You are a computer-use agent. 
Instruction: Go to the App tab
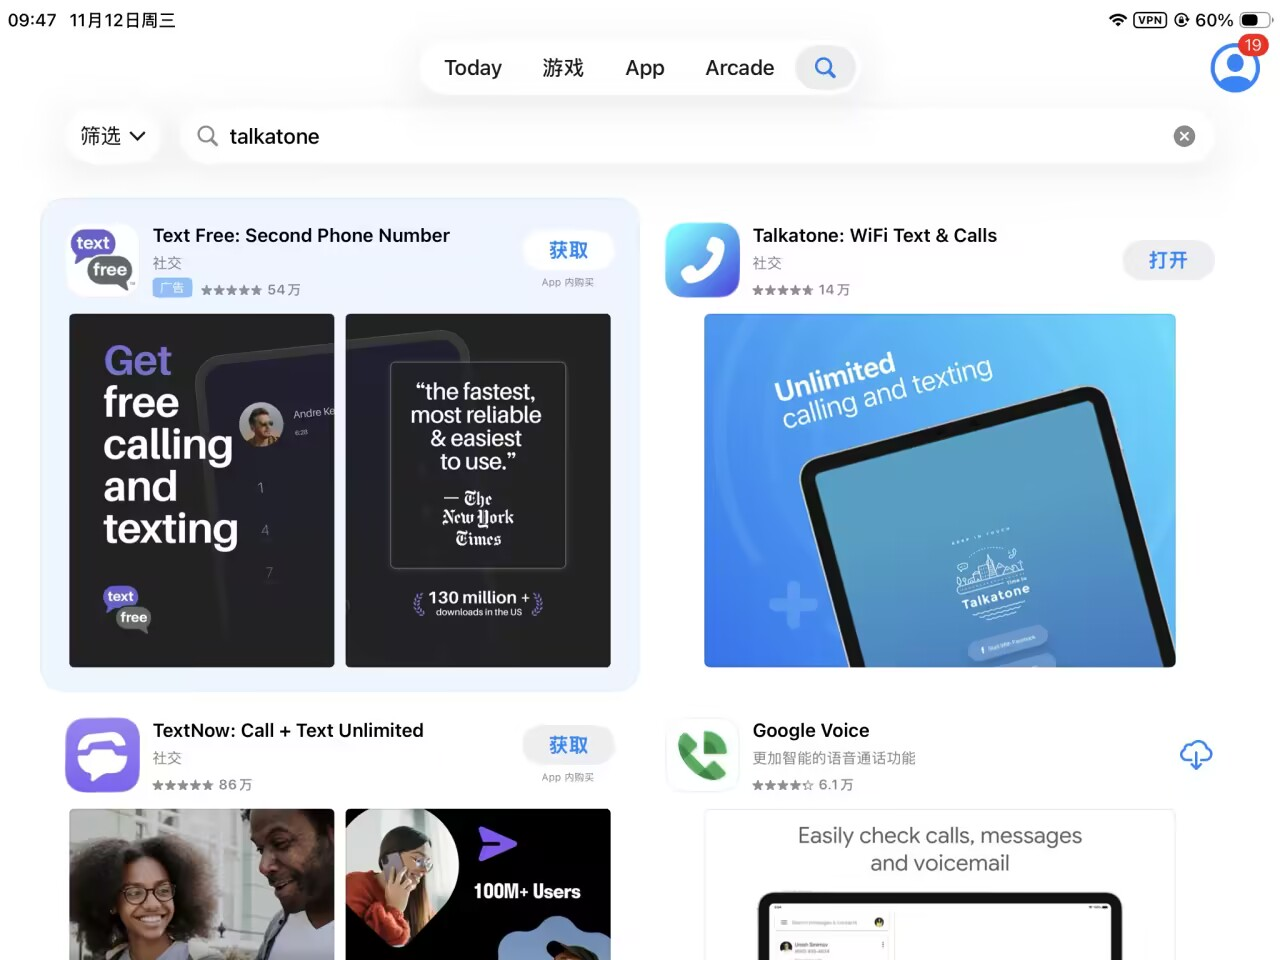645,68
